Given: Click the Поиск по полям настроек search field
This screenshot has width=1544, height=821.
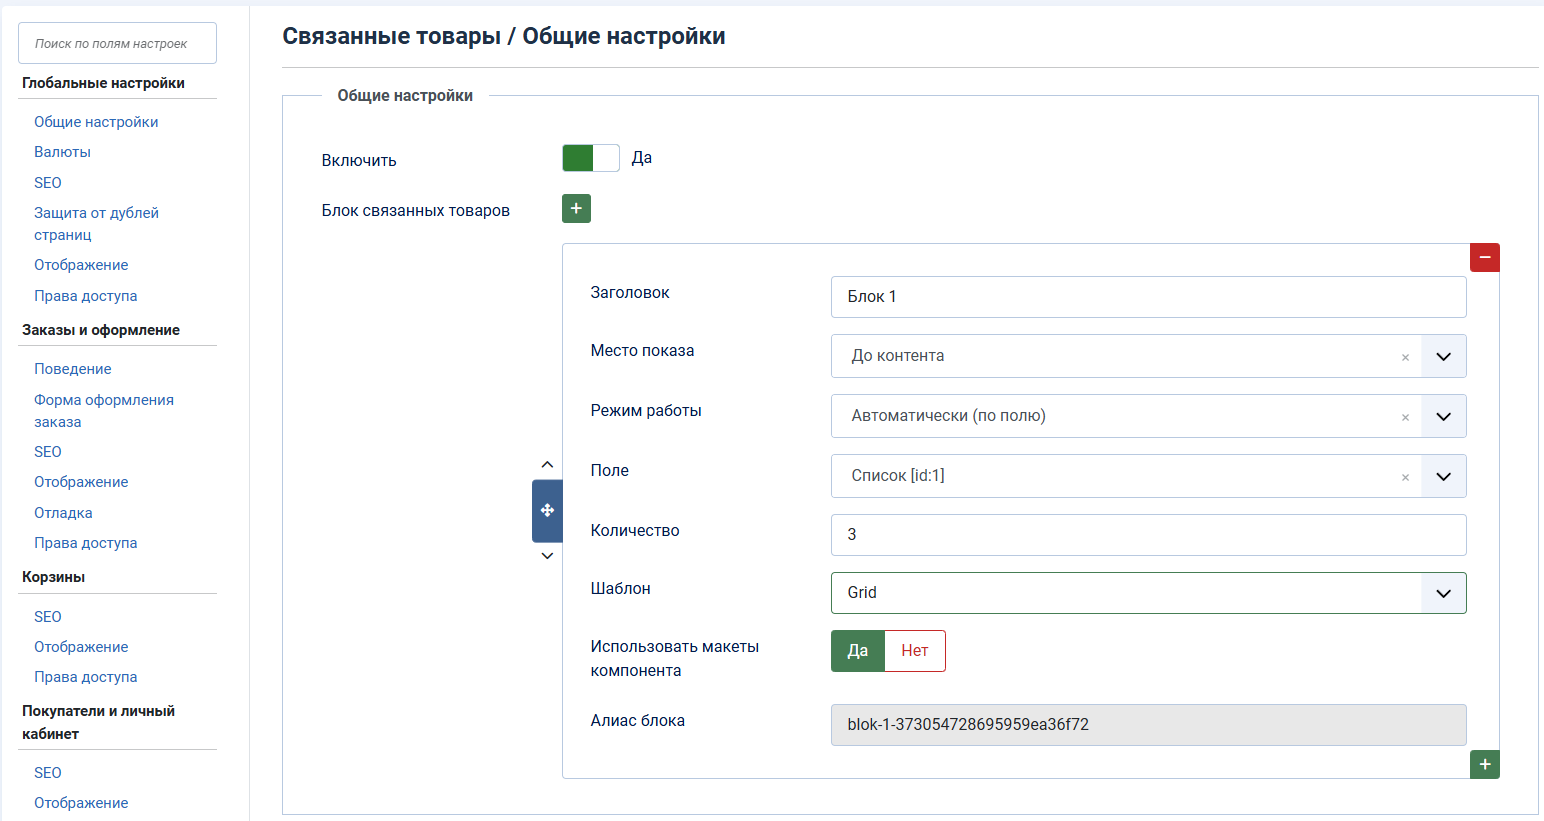Looking at the screenshot, I should 117,43.
